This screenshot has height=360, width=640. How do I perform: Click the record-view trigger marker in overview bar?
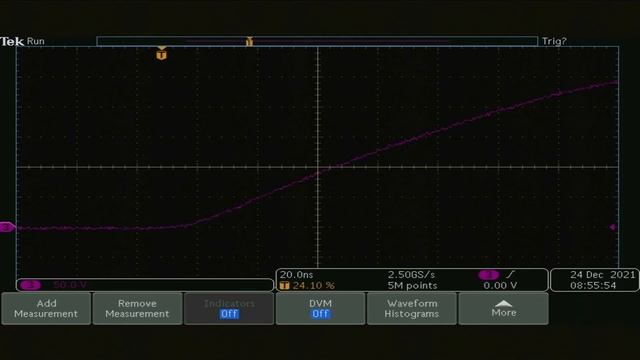249,41
